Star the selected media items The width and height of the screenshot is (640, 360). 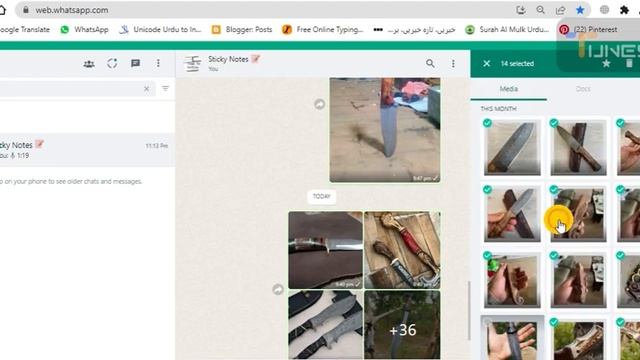click(x=606, y=63)
